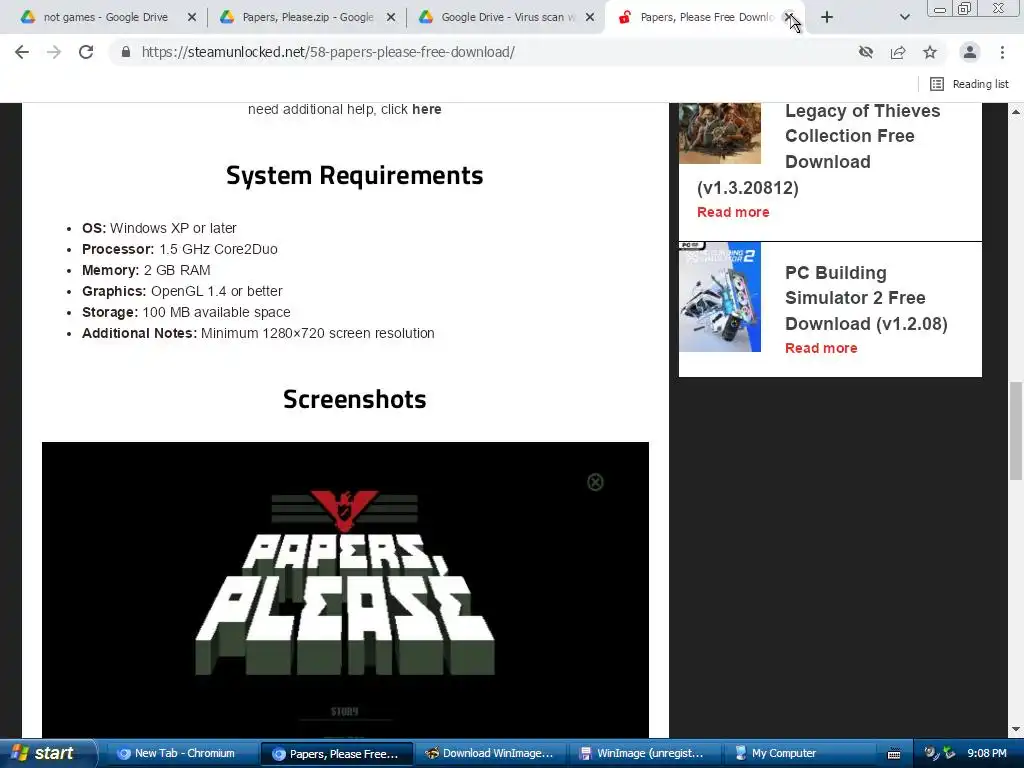
Task: Close the 'Papers, Please.zip' tab
Action: click(391, 18)
